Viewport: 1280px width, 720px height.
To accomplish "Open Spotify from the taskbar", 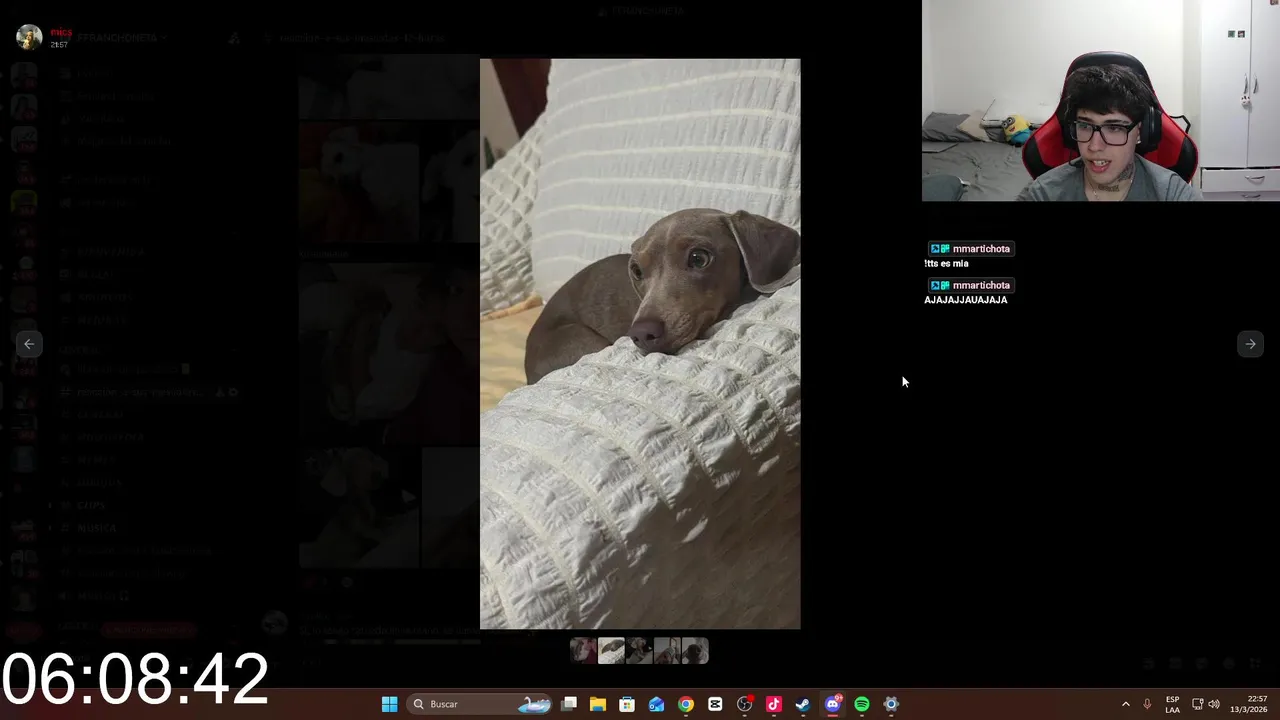I will [861, 704].
